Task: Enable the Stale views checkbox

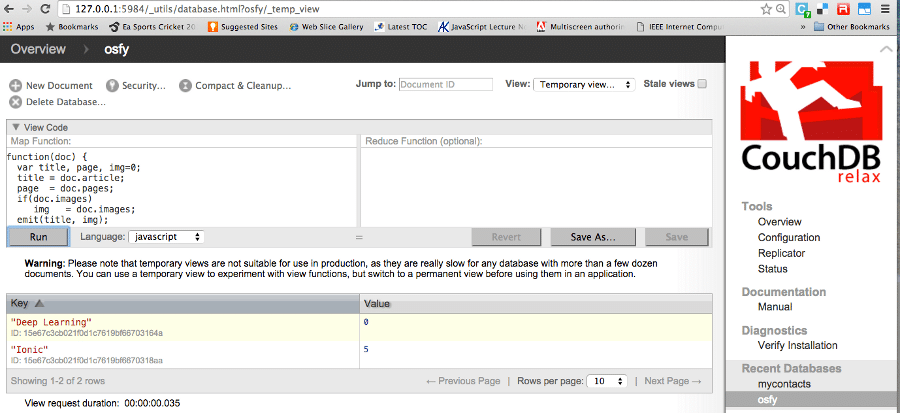Action: 702,84
